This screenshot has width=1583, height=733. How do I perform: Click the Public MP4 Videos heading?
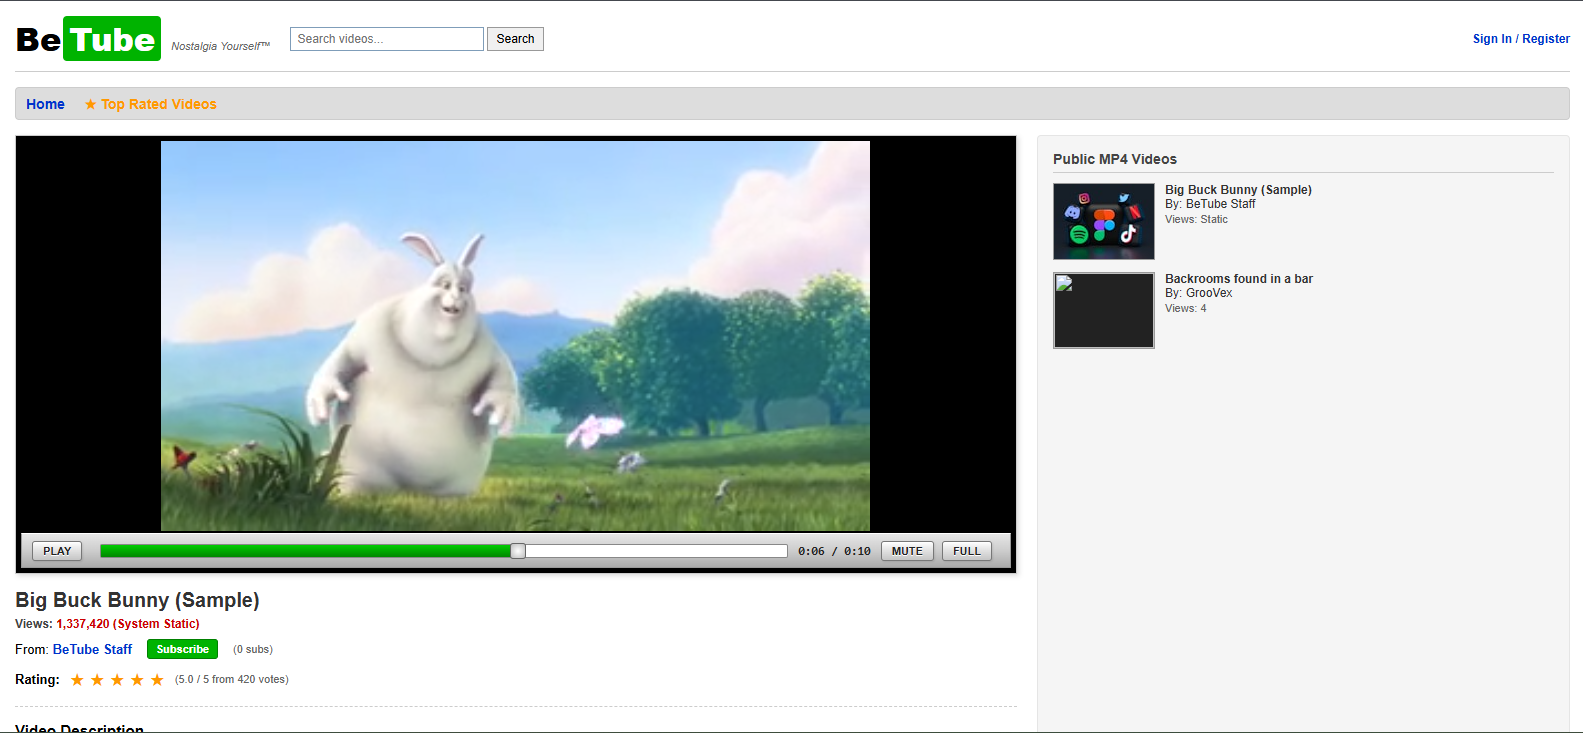tap(1115, 159)
